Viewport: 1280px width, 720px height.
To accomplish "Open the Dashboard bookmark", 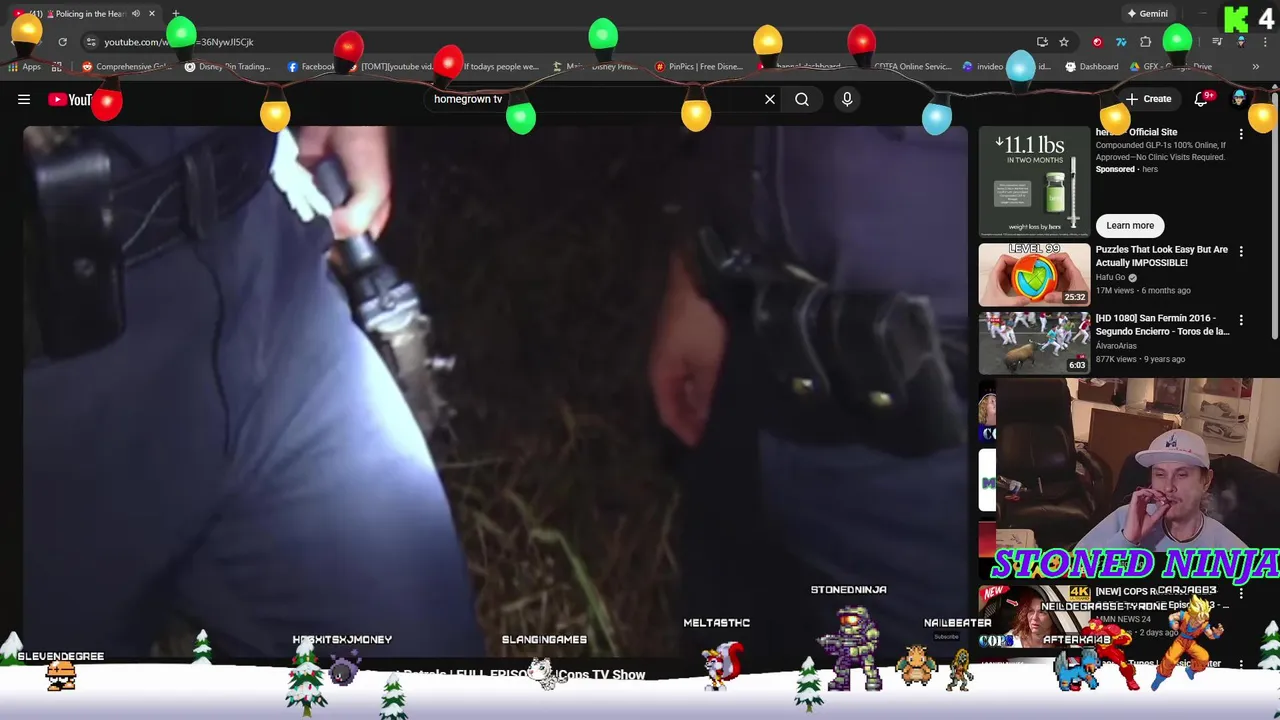I will click(1092, 67).
